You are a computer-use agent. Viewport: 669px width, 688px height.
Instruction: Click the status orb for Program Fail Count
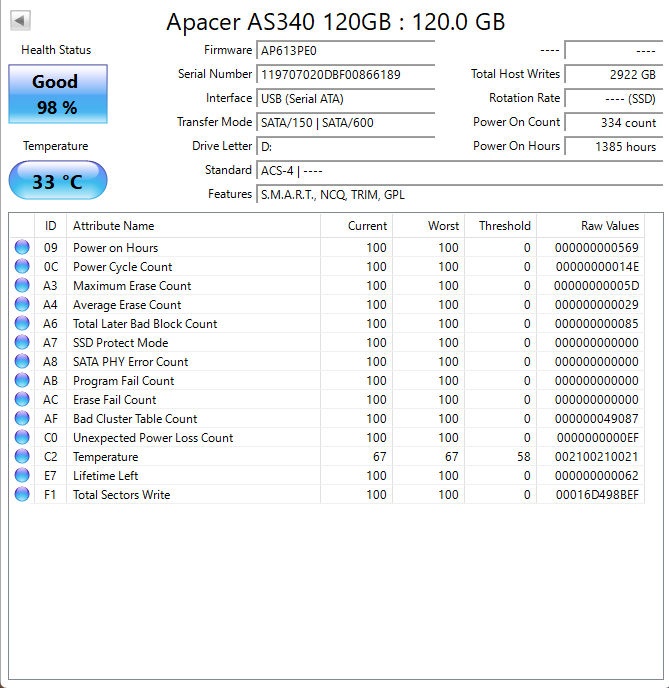(x=22, y=380)
